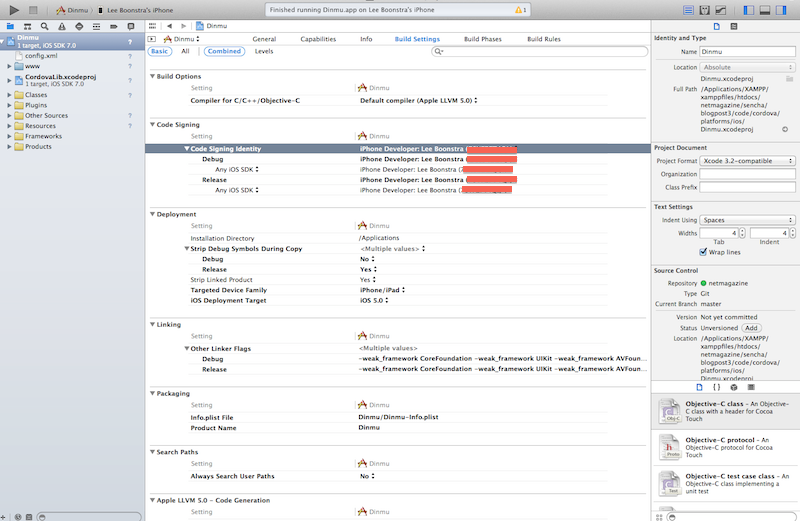This screenshot has width=800, height=521.
Task: Reveal full path in Finder arrow
Action: click(x=785, y=129)
